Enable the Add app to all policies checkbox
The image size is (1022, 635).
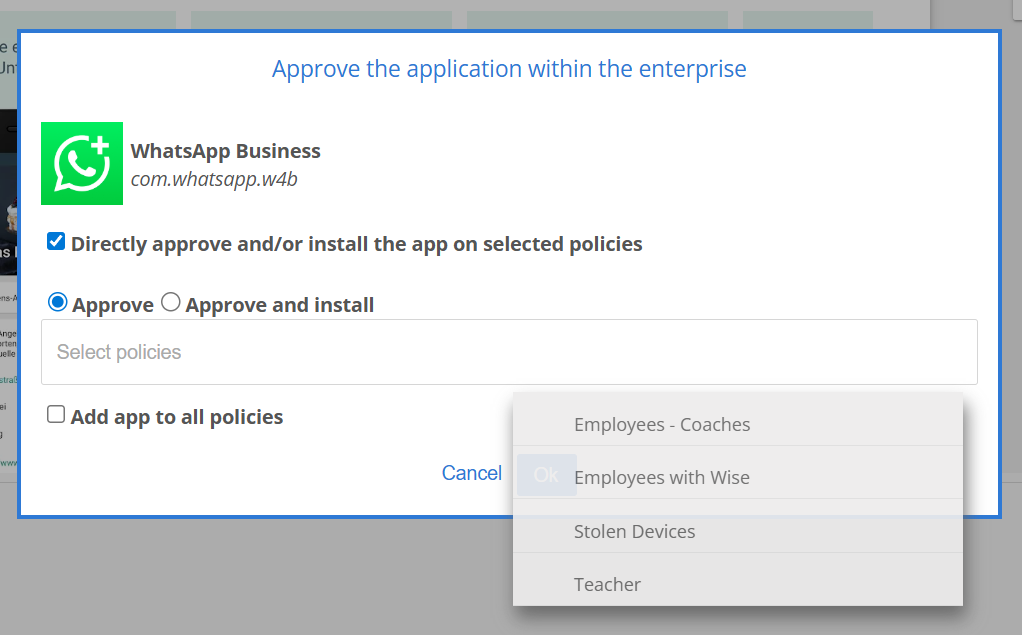click(x=56, y=415)
